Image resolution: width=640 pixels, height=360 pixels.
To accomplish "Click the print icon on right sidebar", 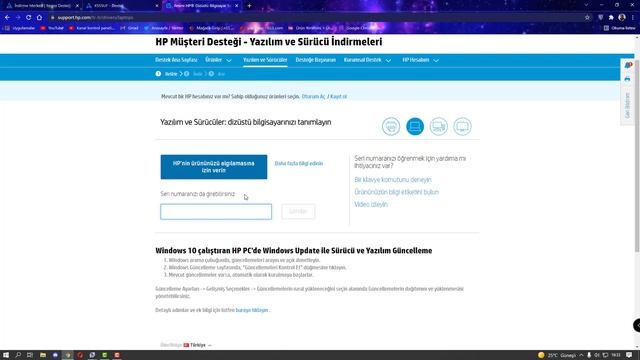I will (627, 78).
